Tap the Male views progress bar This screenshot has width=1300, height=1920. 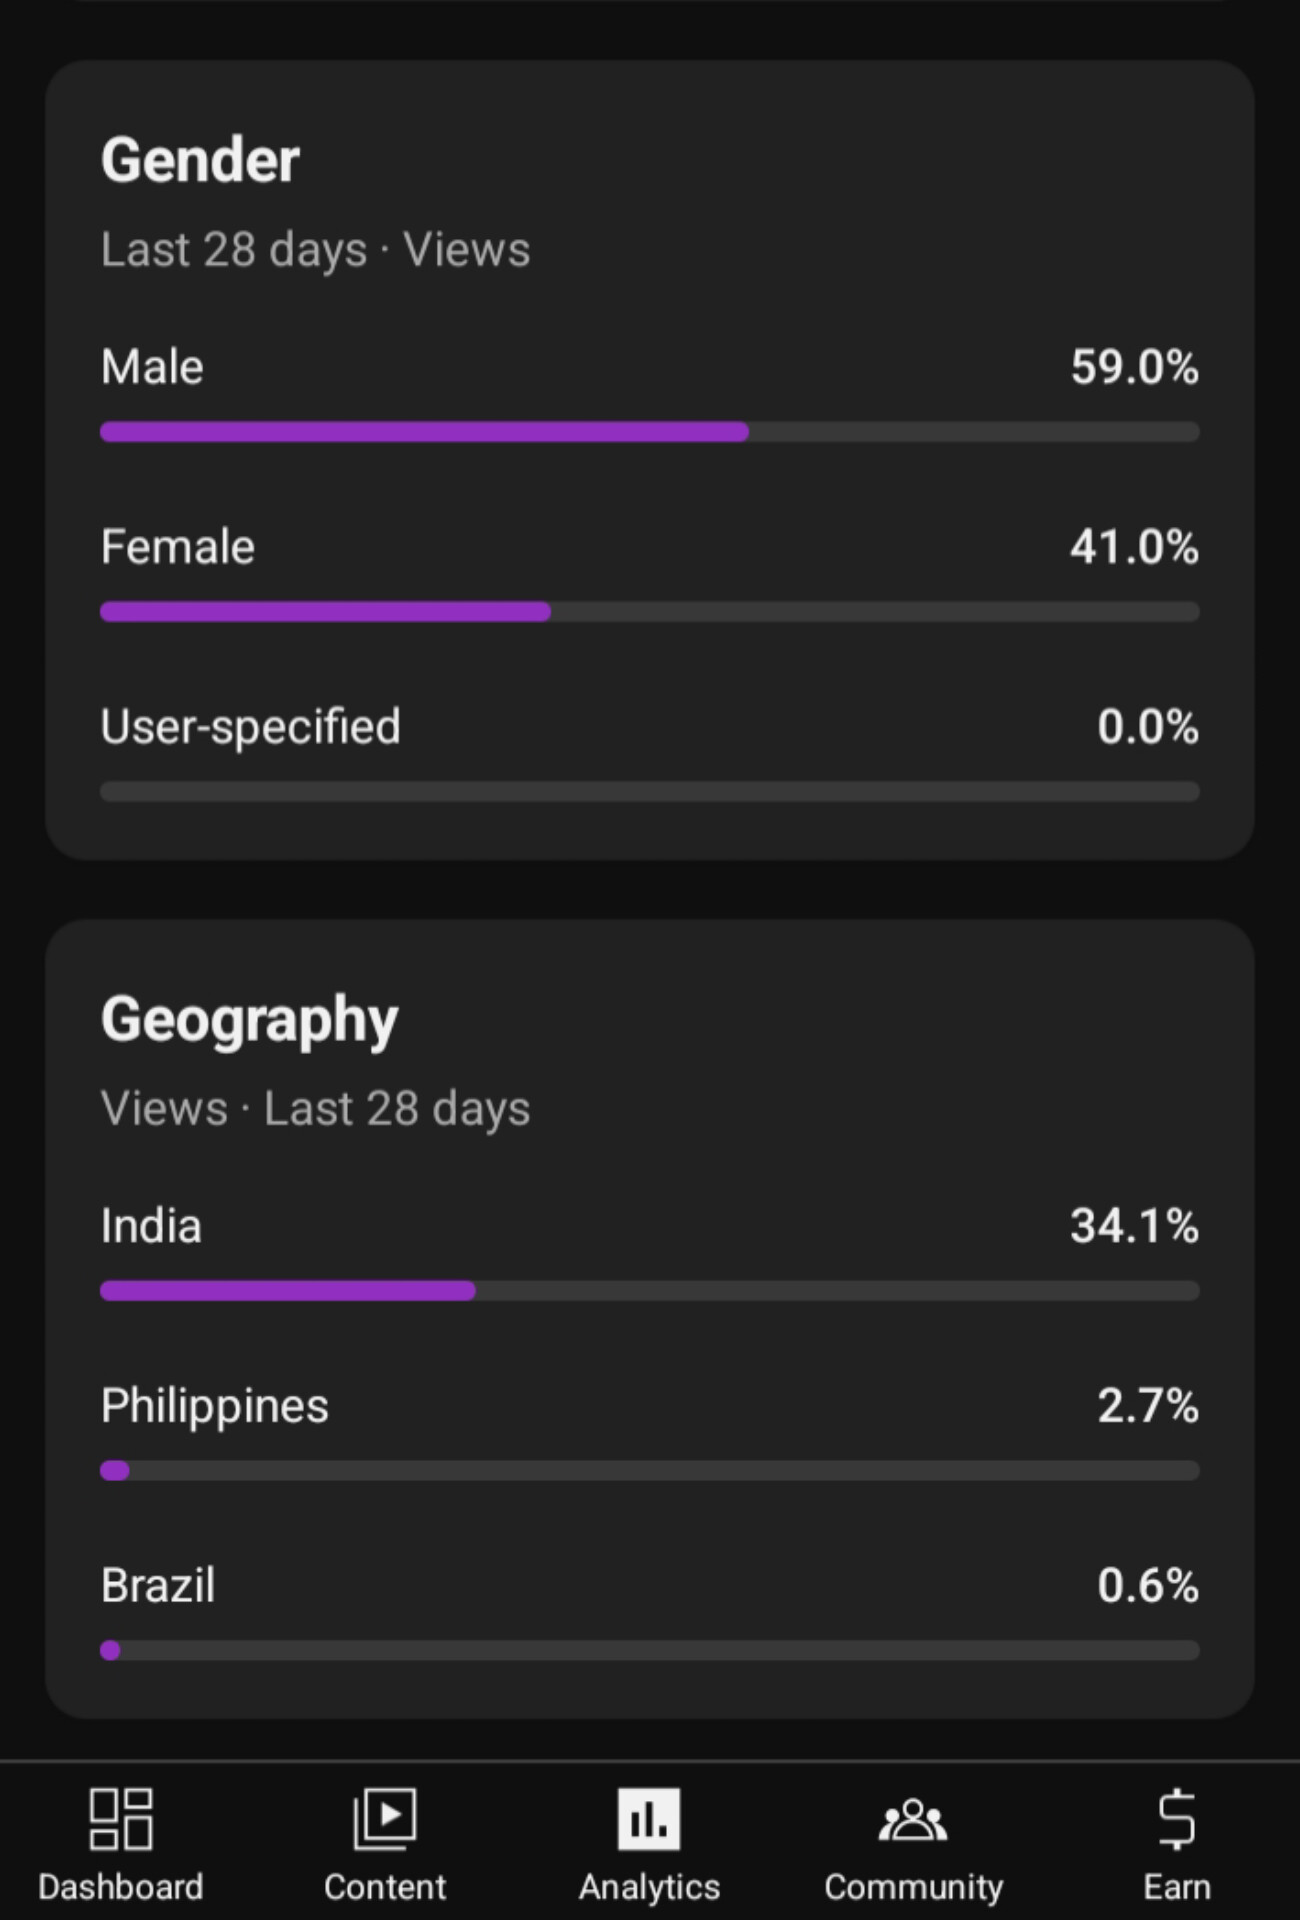click(x=649, y=432)
